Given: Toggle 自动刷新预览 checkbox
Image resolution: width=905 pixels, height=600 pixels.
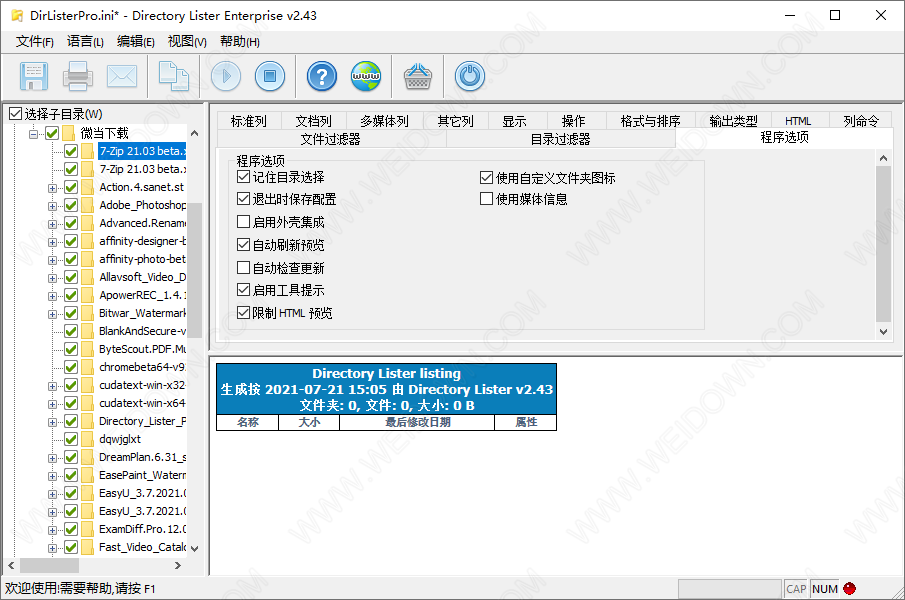Looking at the screenshot, I should 244,245.
